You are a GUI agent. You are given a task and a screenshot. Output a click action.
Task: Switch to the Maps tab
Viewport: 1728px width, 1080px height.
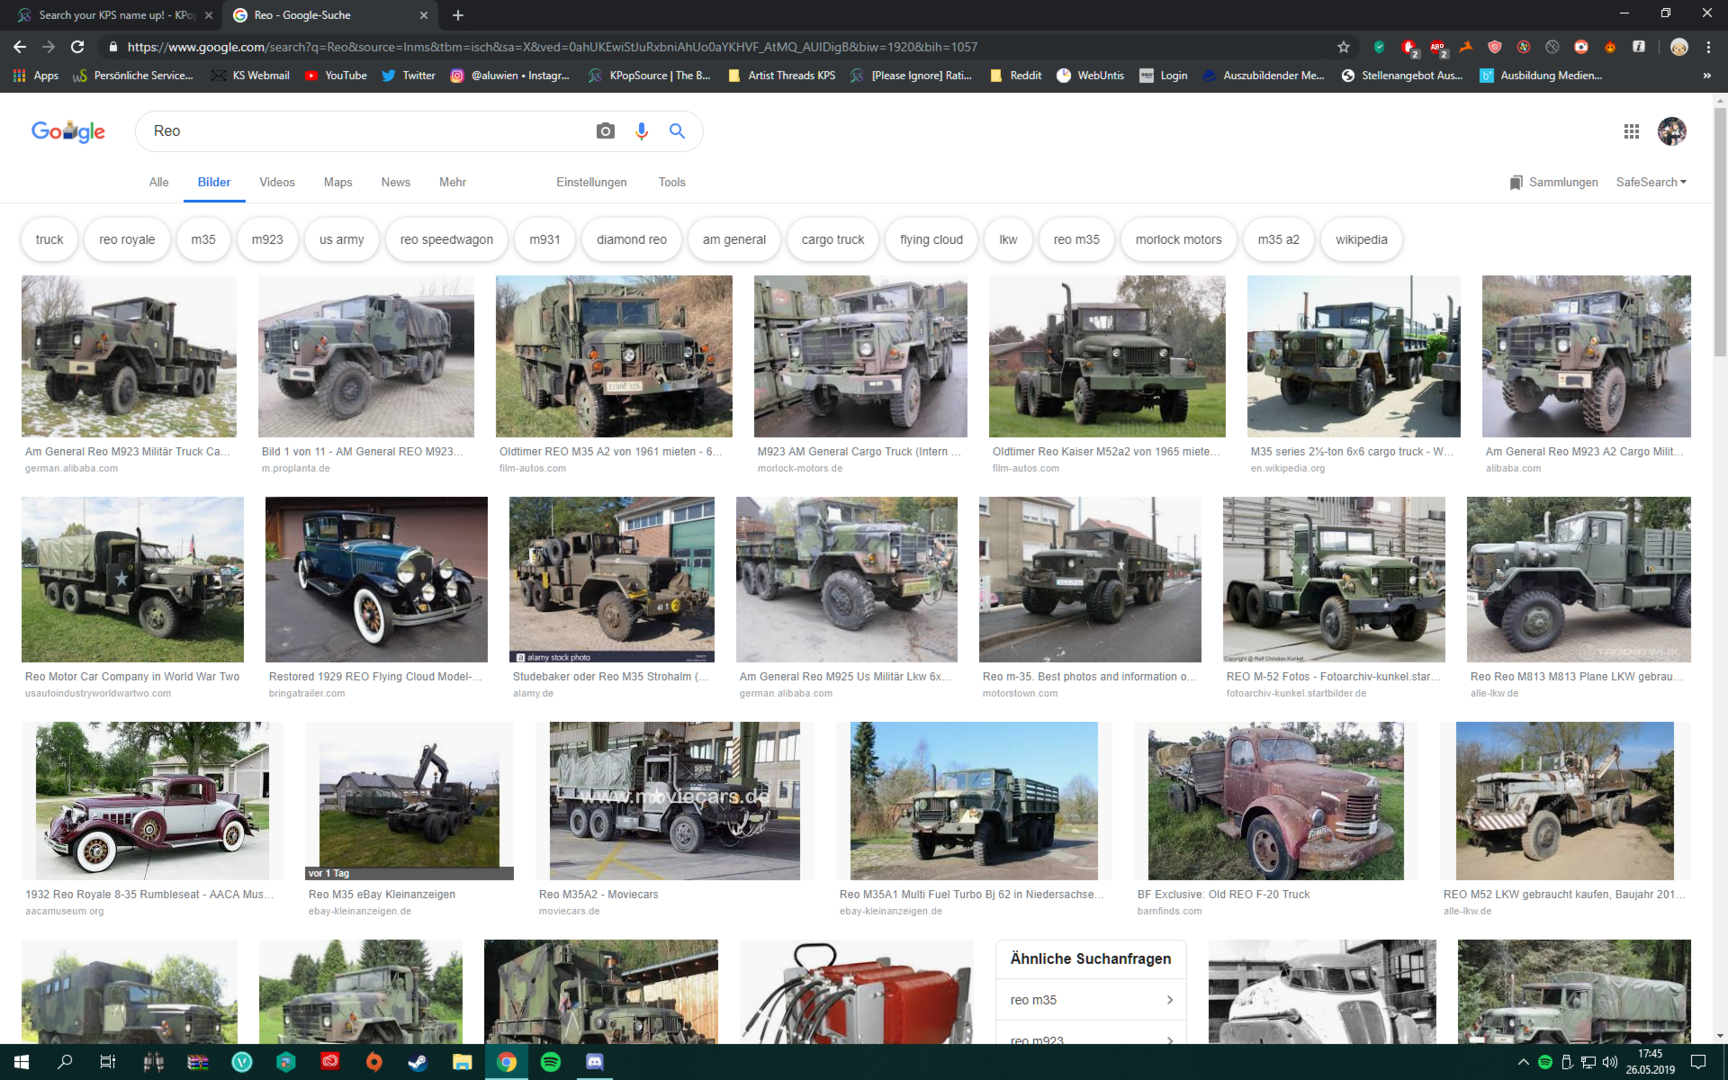click(338, 182)
